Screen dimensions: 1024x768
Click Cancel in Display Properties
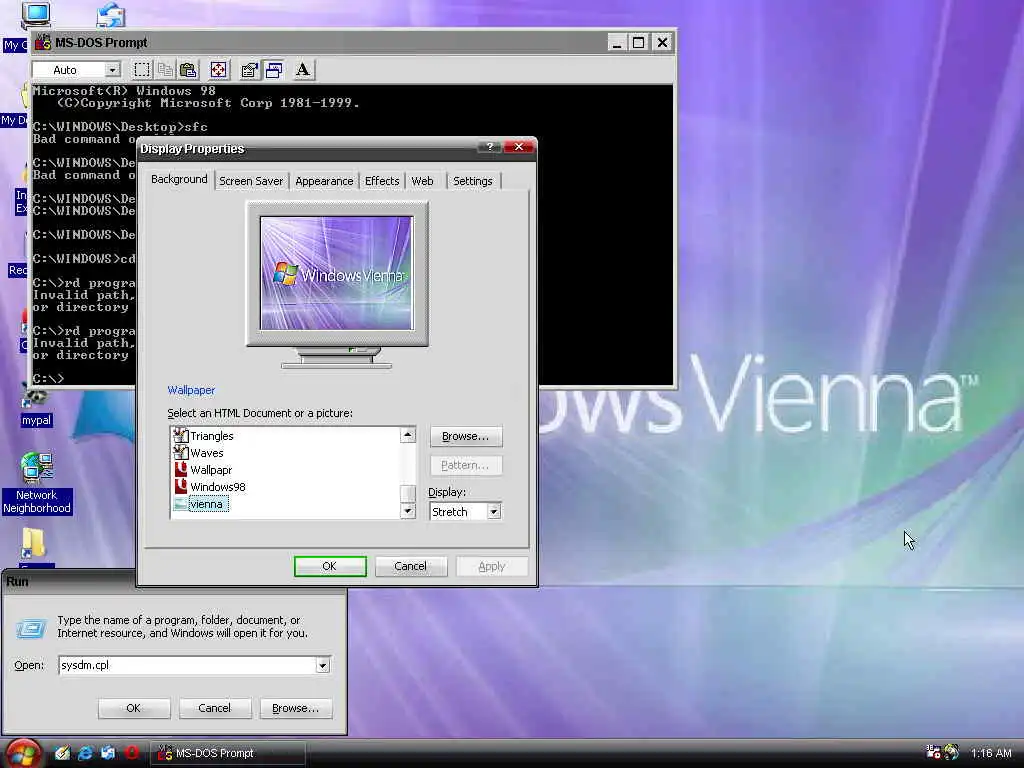(410, 566)
